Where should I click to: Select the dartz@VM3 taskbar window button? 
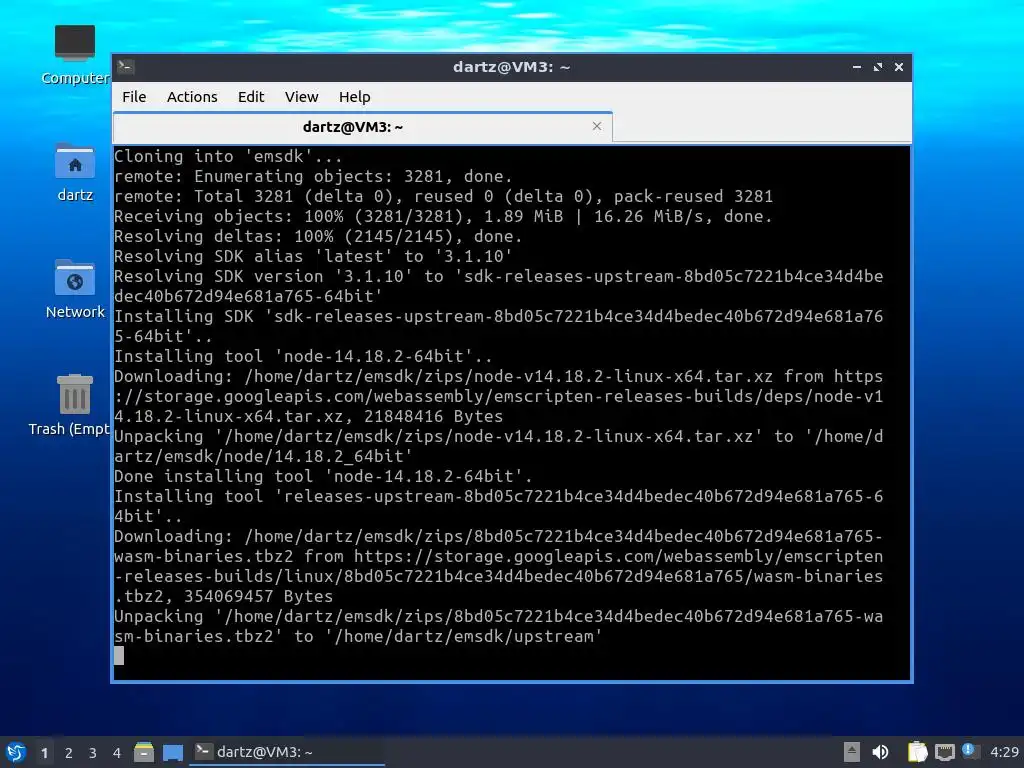coord(287,752)
